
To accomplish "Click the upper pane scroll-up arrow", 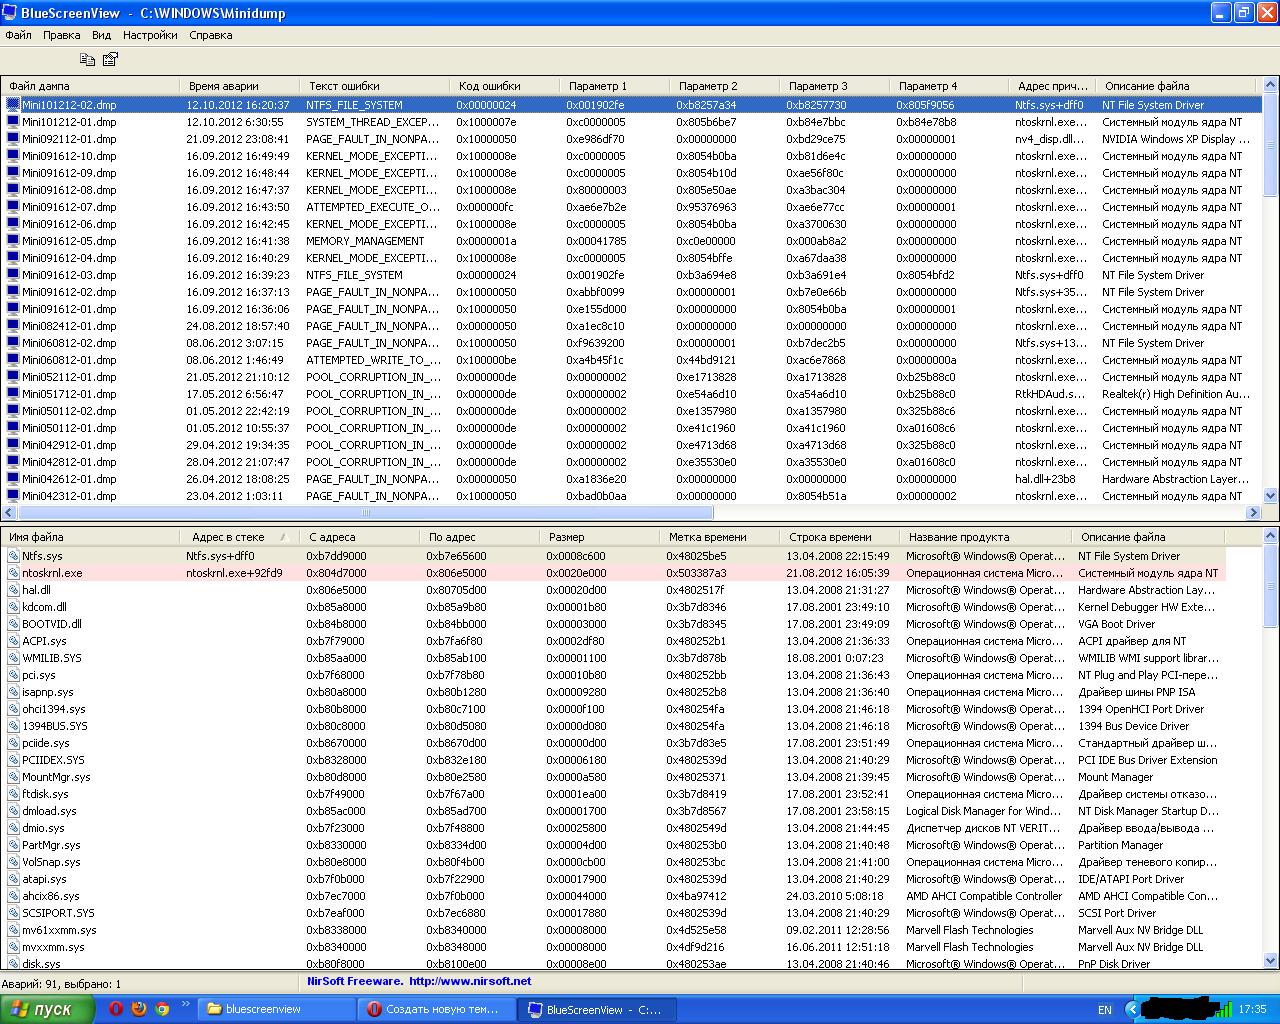I will click(1271, 86).
